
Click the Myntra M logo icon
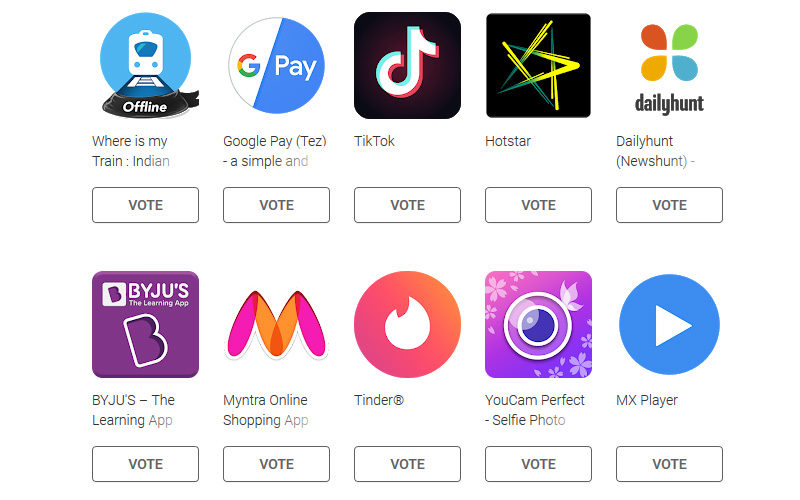(277, 324)
